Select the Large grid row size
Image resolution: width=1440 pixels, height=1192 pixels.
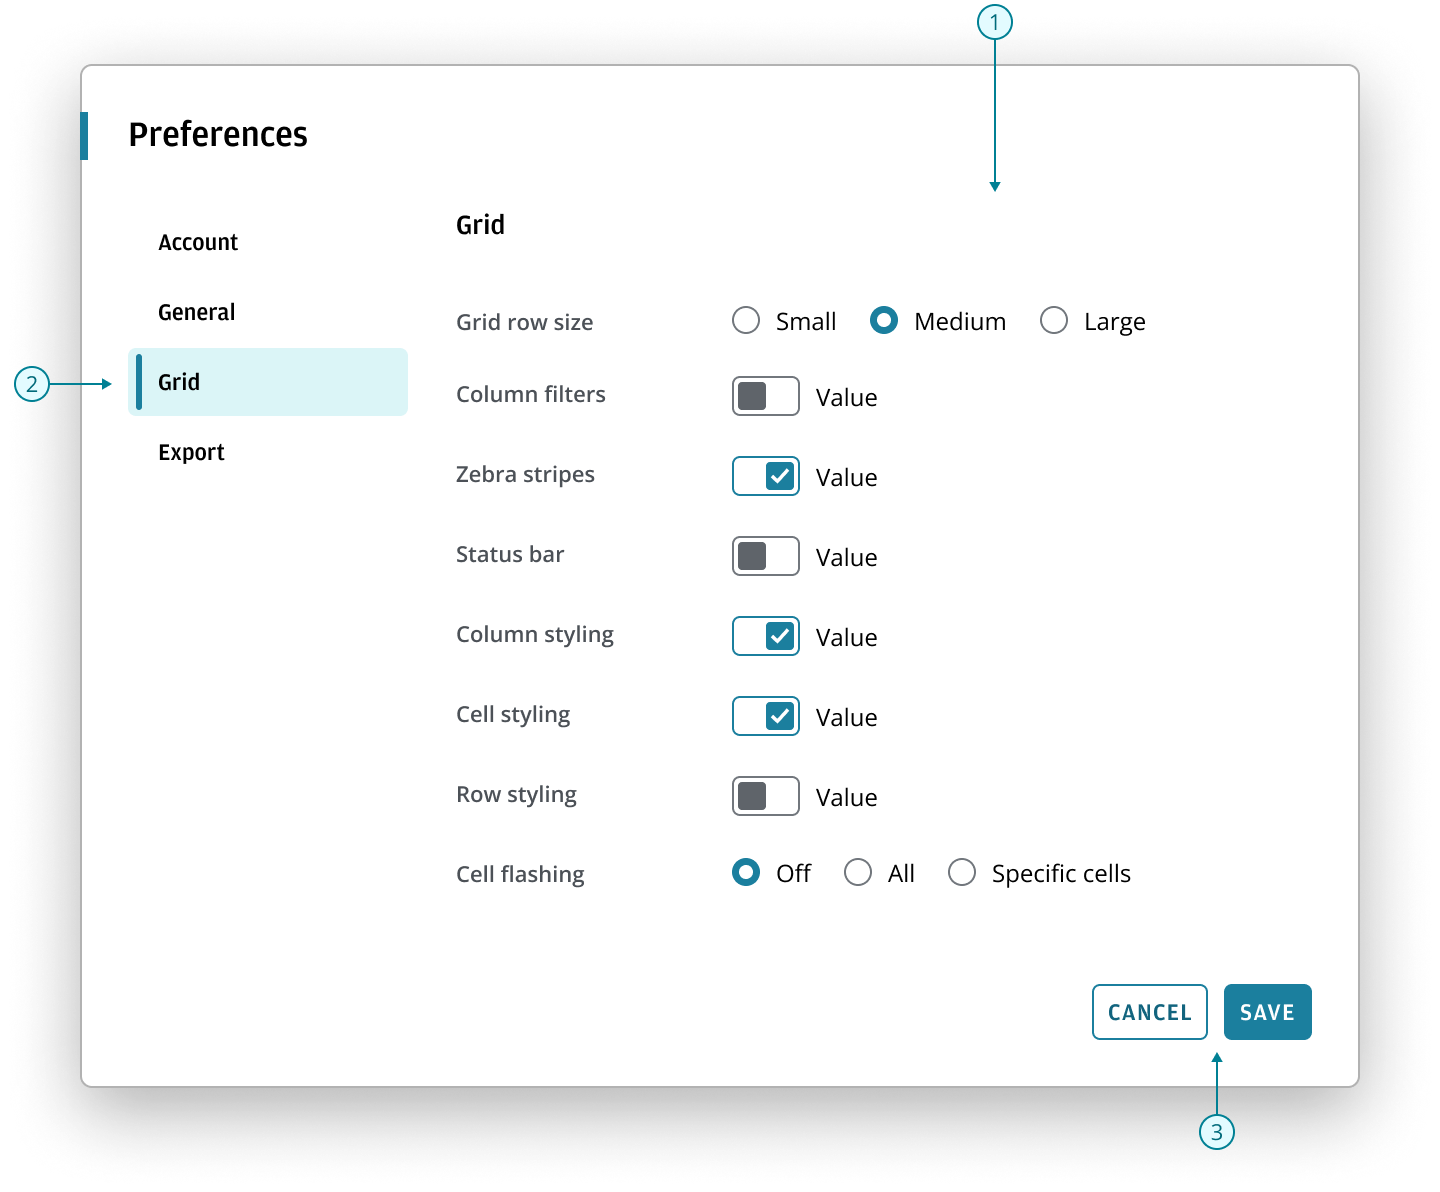tap(1053, 320)
